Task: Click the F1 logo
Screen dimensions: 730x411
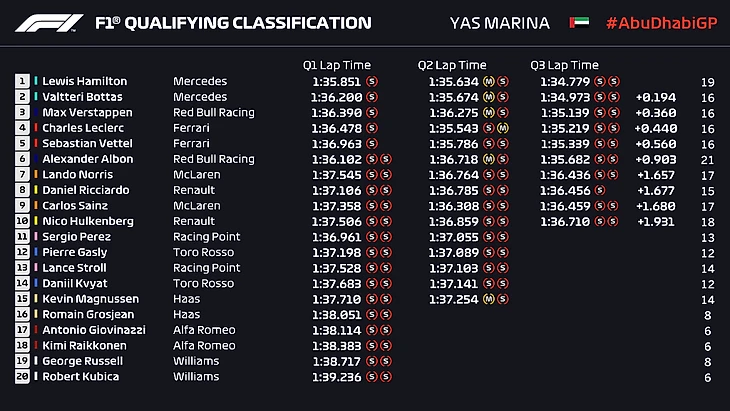Action: click(48, 22)
